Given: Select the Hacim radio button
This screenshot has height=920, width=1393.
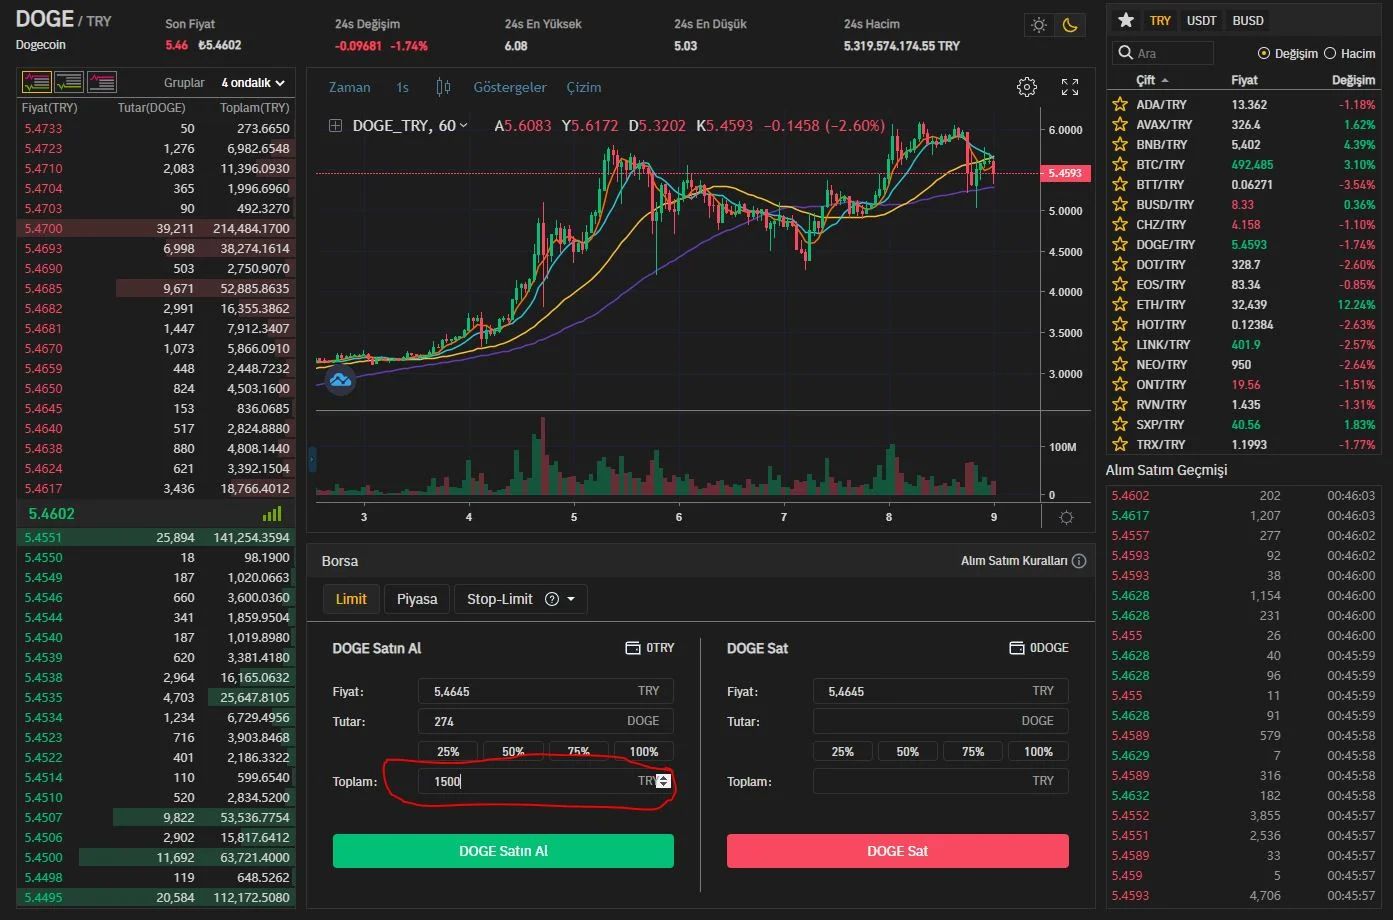Looking at the screenshot, I should (x=1330, y=53).
